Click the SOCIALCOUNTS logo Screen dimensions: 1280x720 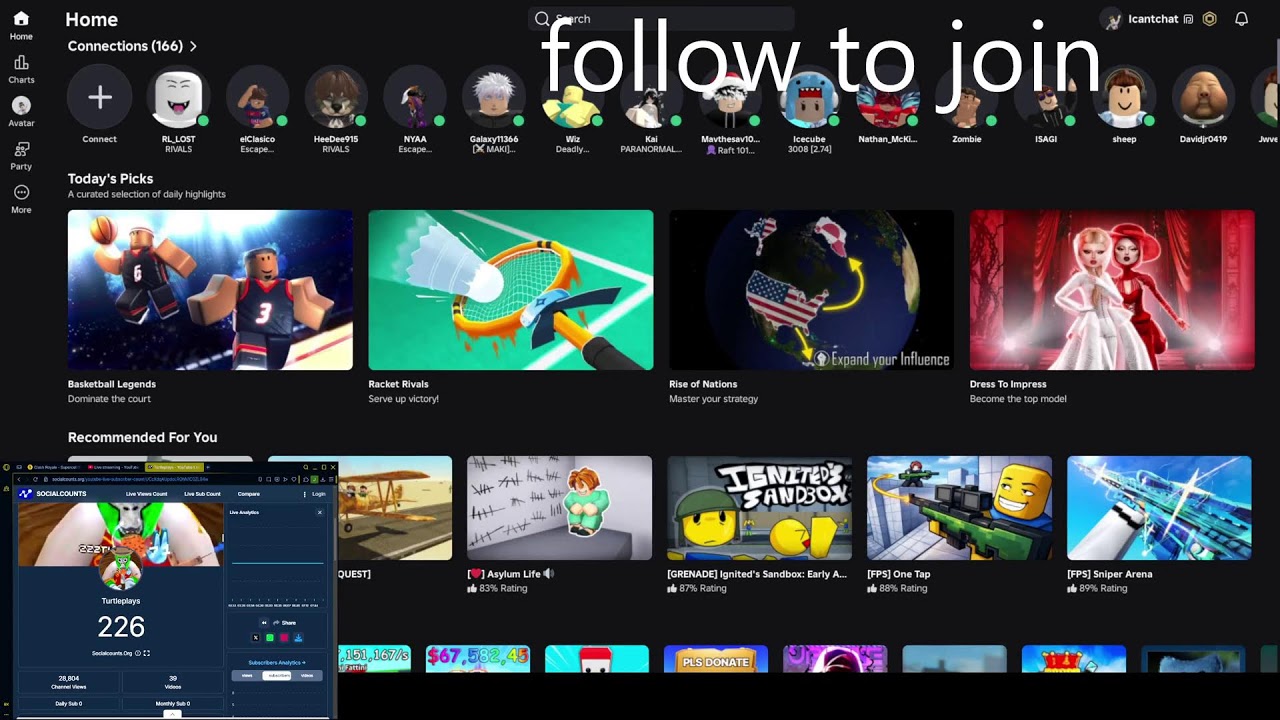point(52,494)
